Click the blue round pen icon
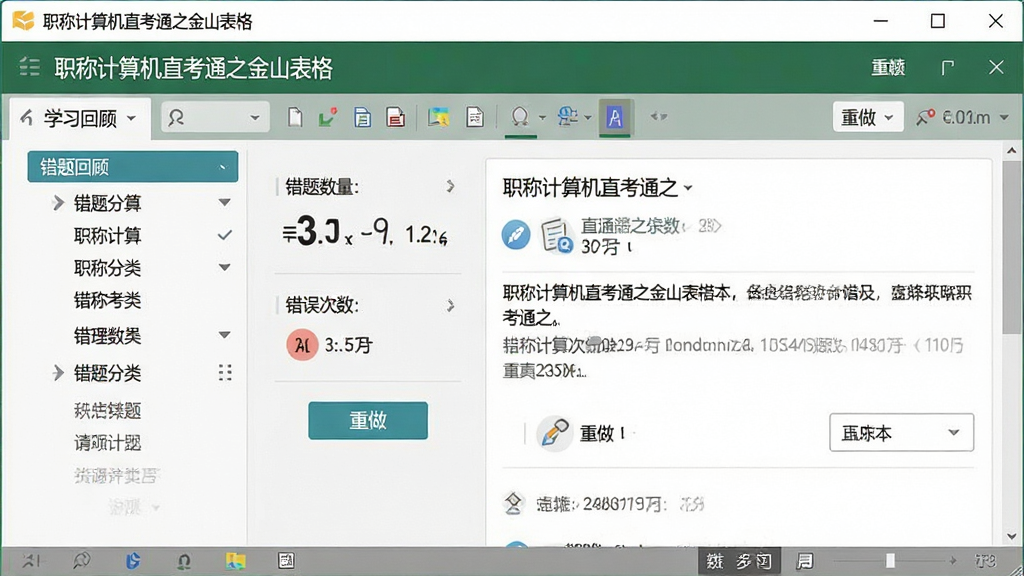 coord(516,235)
